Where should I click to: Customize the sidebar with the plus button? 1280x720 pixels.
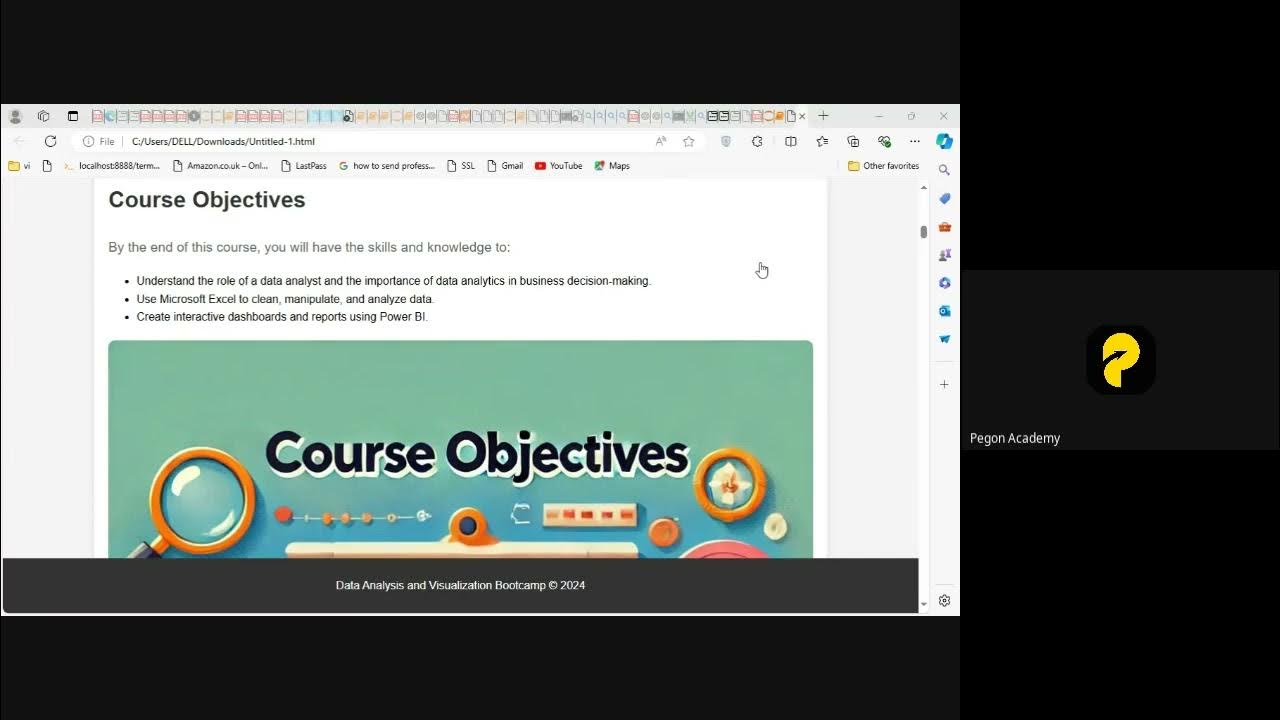(x=944, y=384)
